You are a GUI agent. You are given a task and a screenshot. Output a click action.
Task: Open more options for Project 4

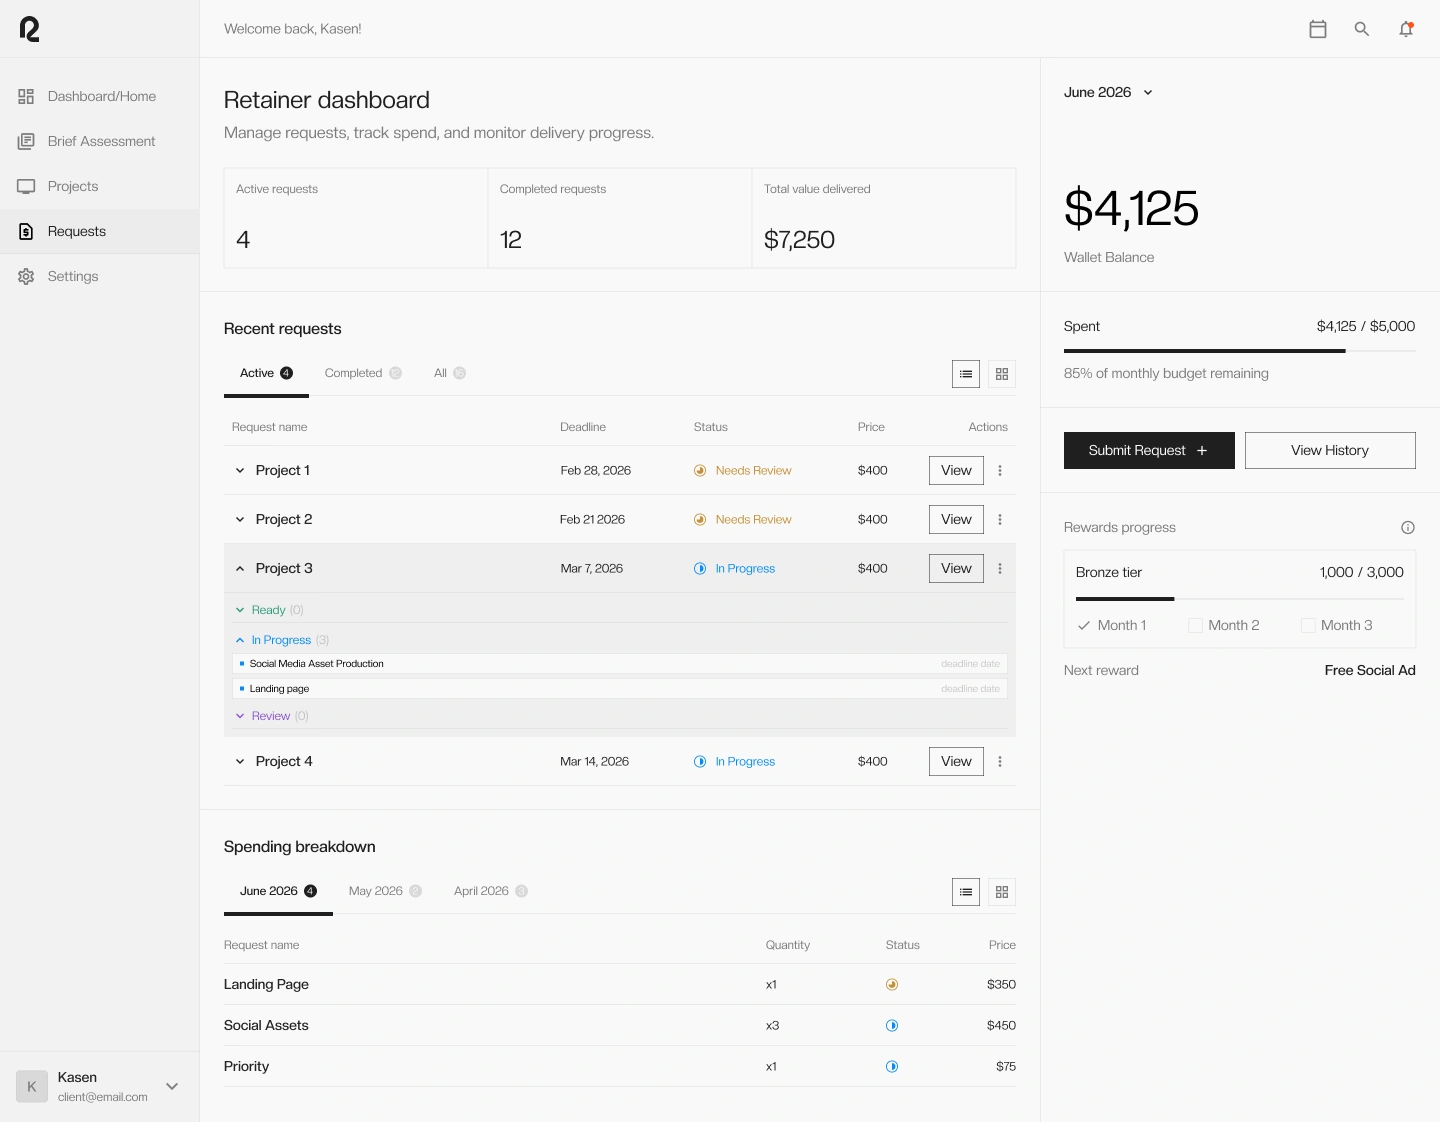1000,762
